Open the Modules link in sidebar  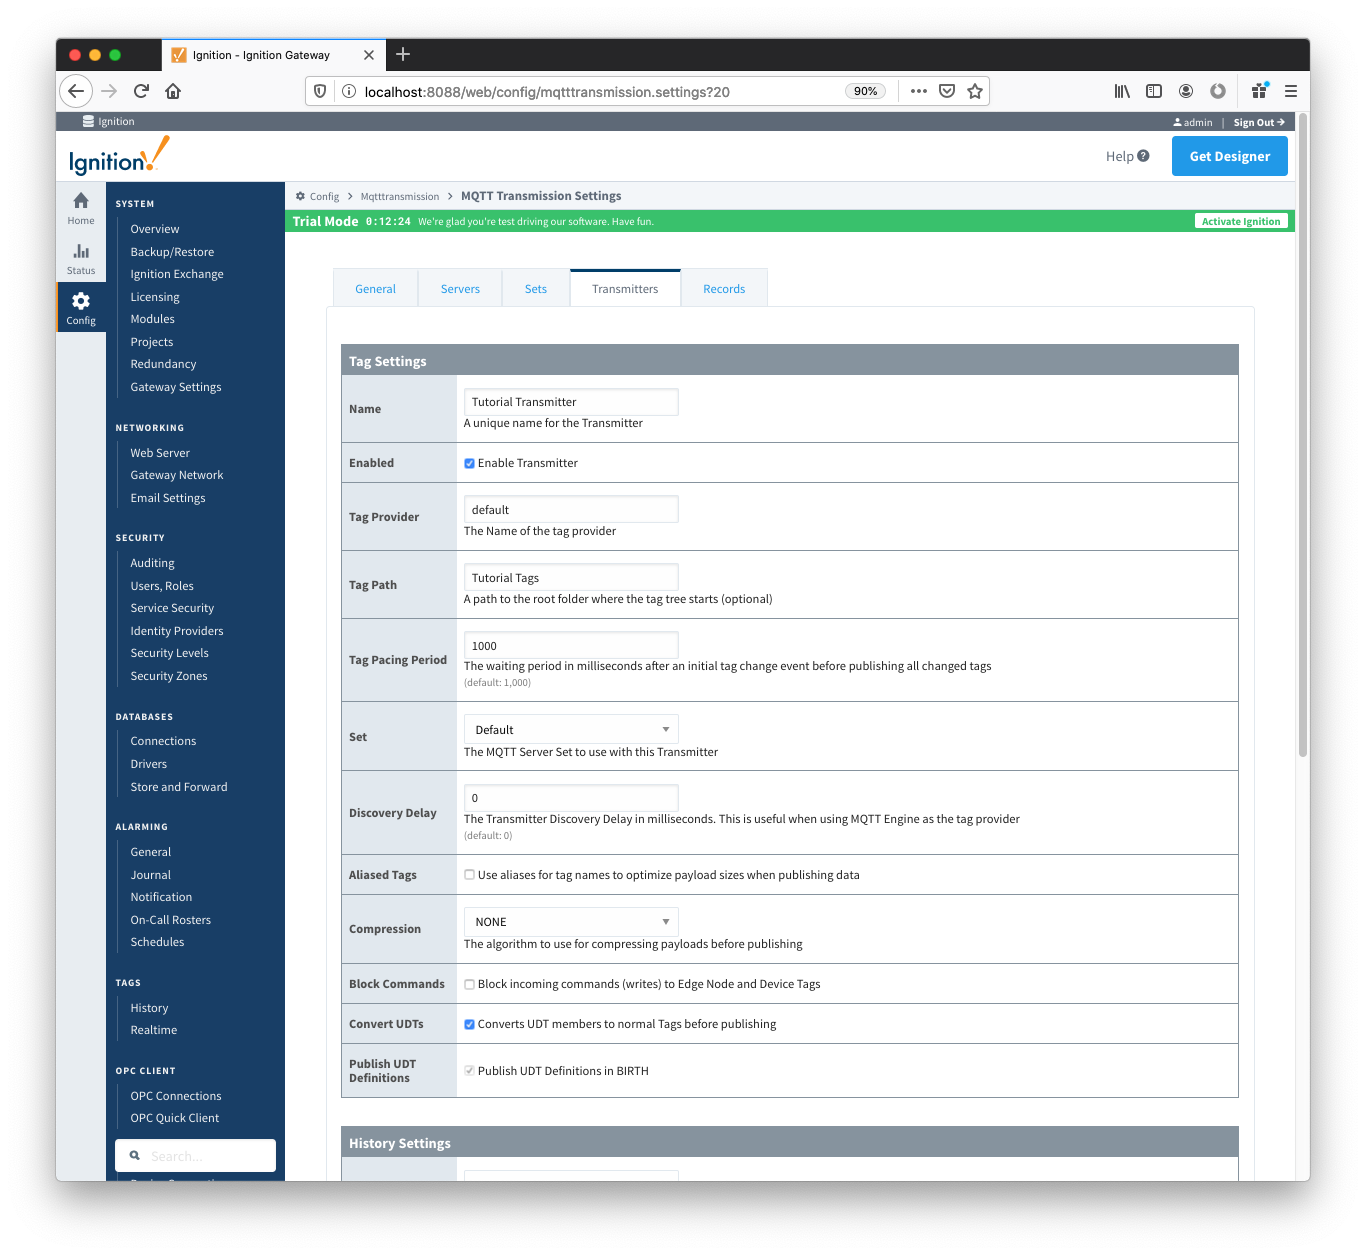click(152, 319)
